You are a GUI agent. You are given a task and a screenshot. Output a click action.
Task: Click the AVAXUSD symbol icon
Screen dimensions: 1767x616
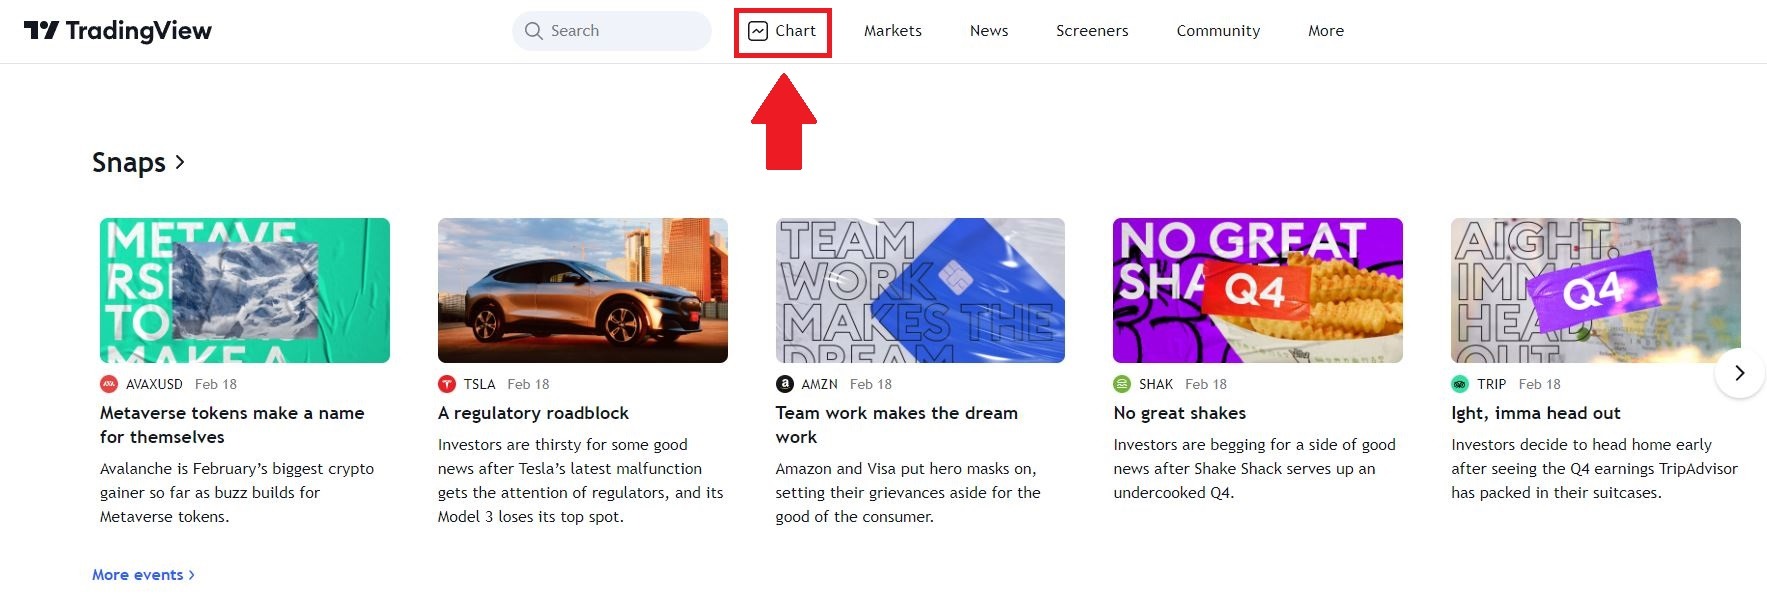click(109, 384)
